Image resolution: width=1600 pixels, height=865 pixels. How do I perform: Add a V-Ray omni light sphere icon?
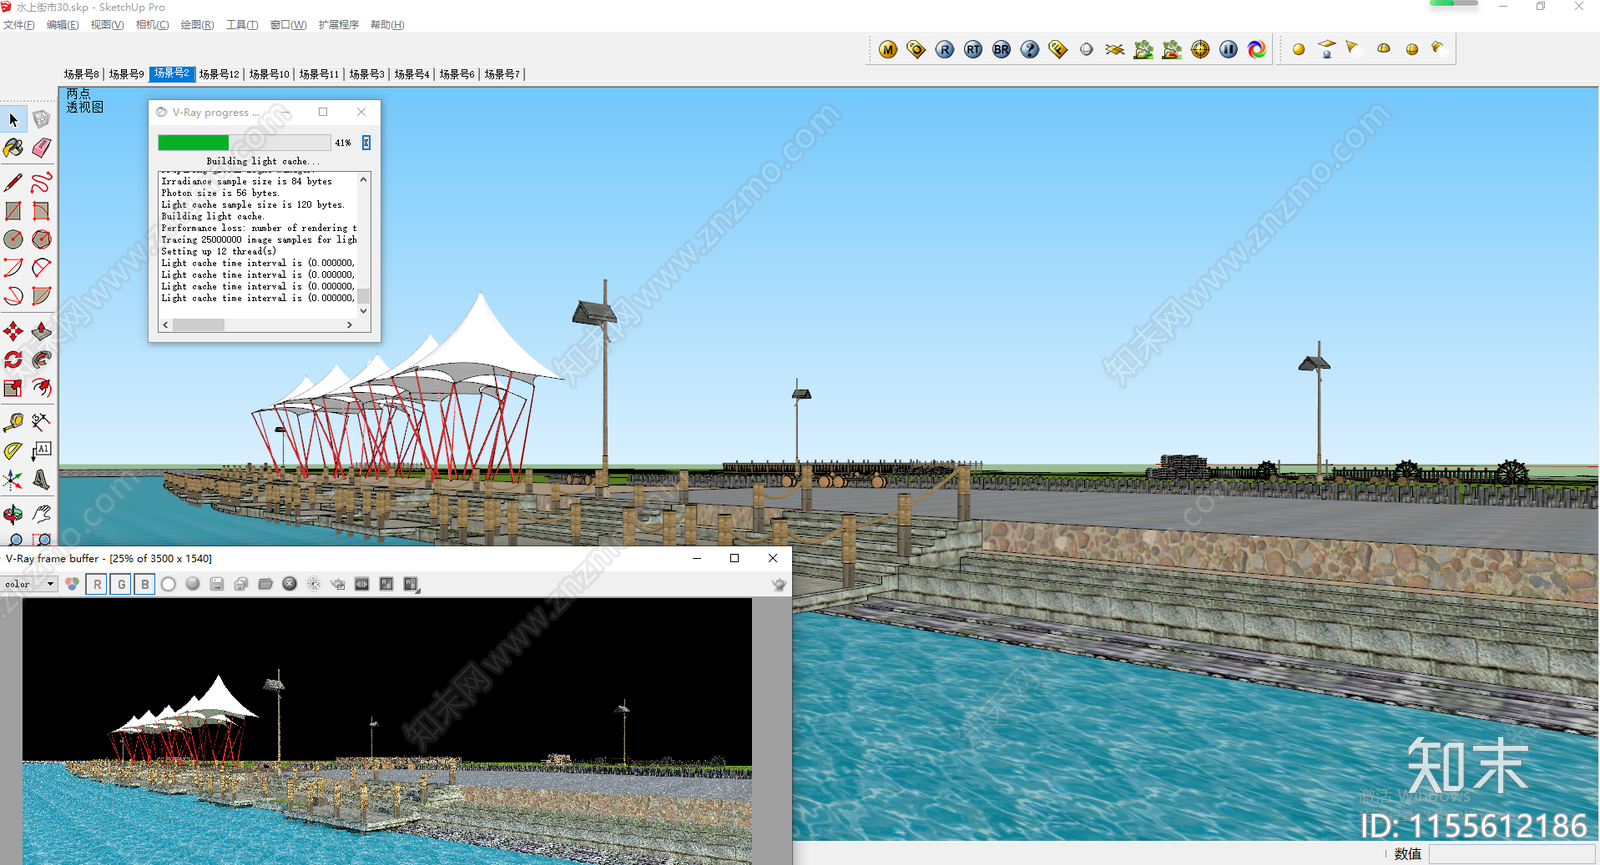[1298, 49]
